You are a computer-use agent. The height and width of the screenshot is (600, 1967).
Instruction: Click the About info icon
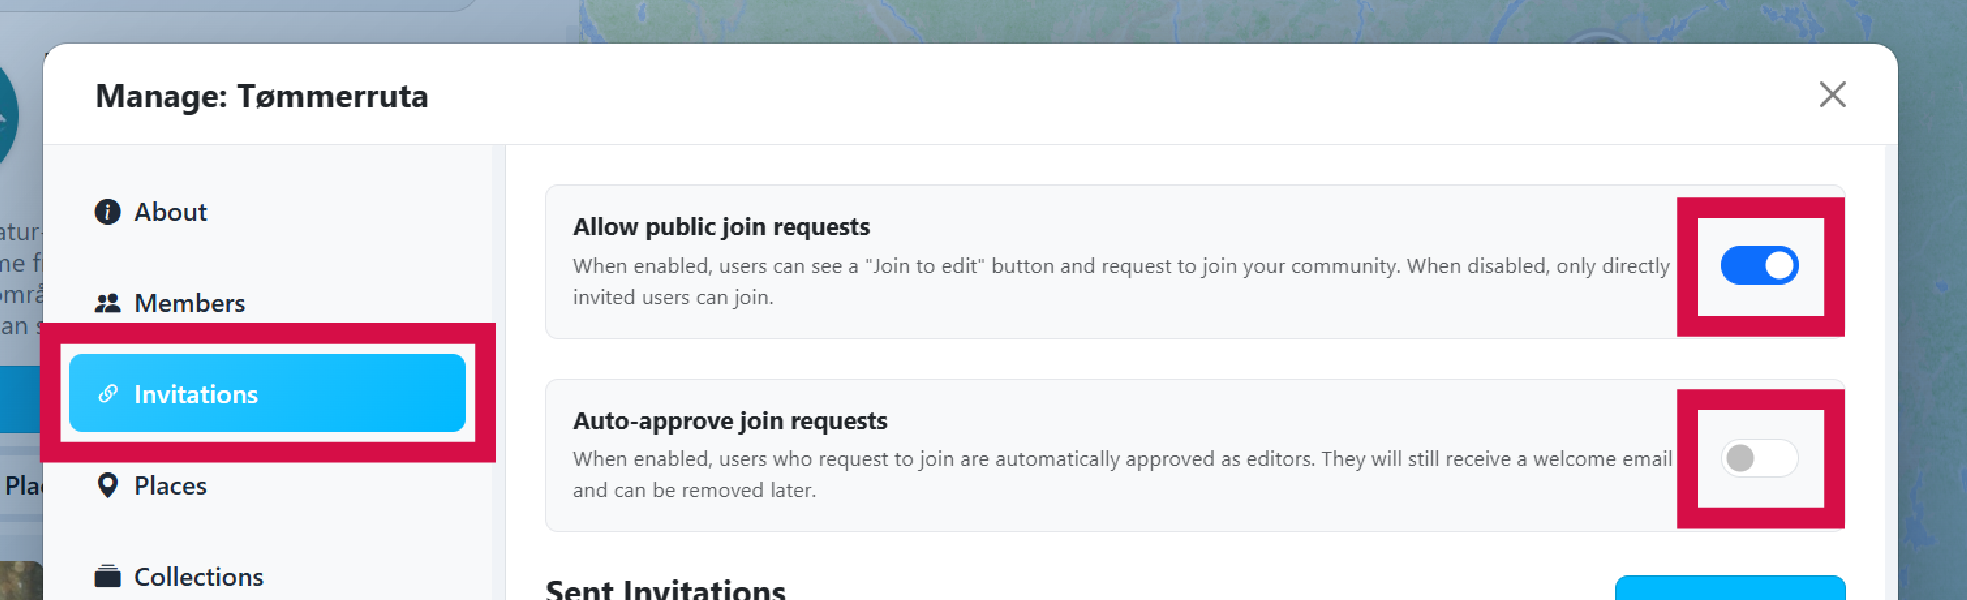pos(107,212)
